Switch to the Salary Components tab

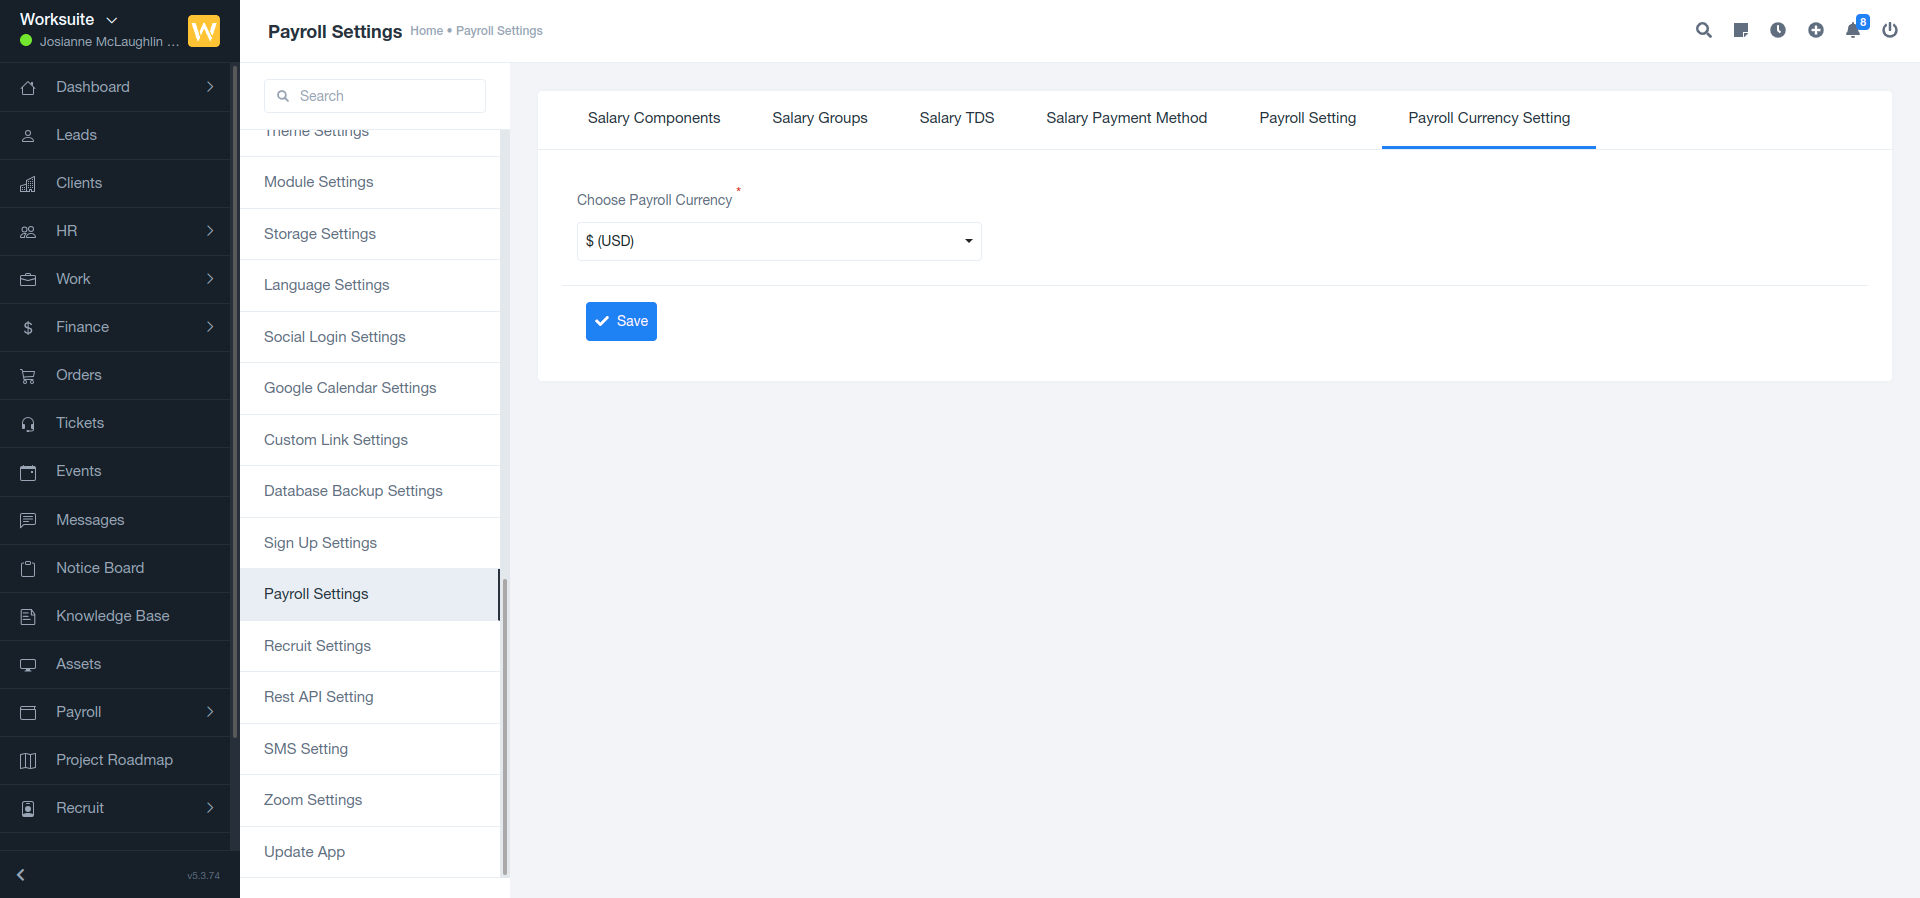click(x=654, y=118)
